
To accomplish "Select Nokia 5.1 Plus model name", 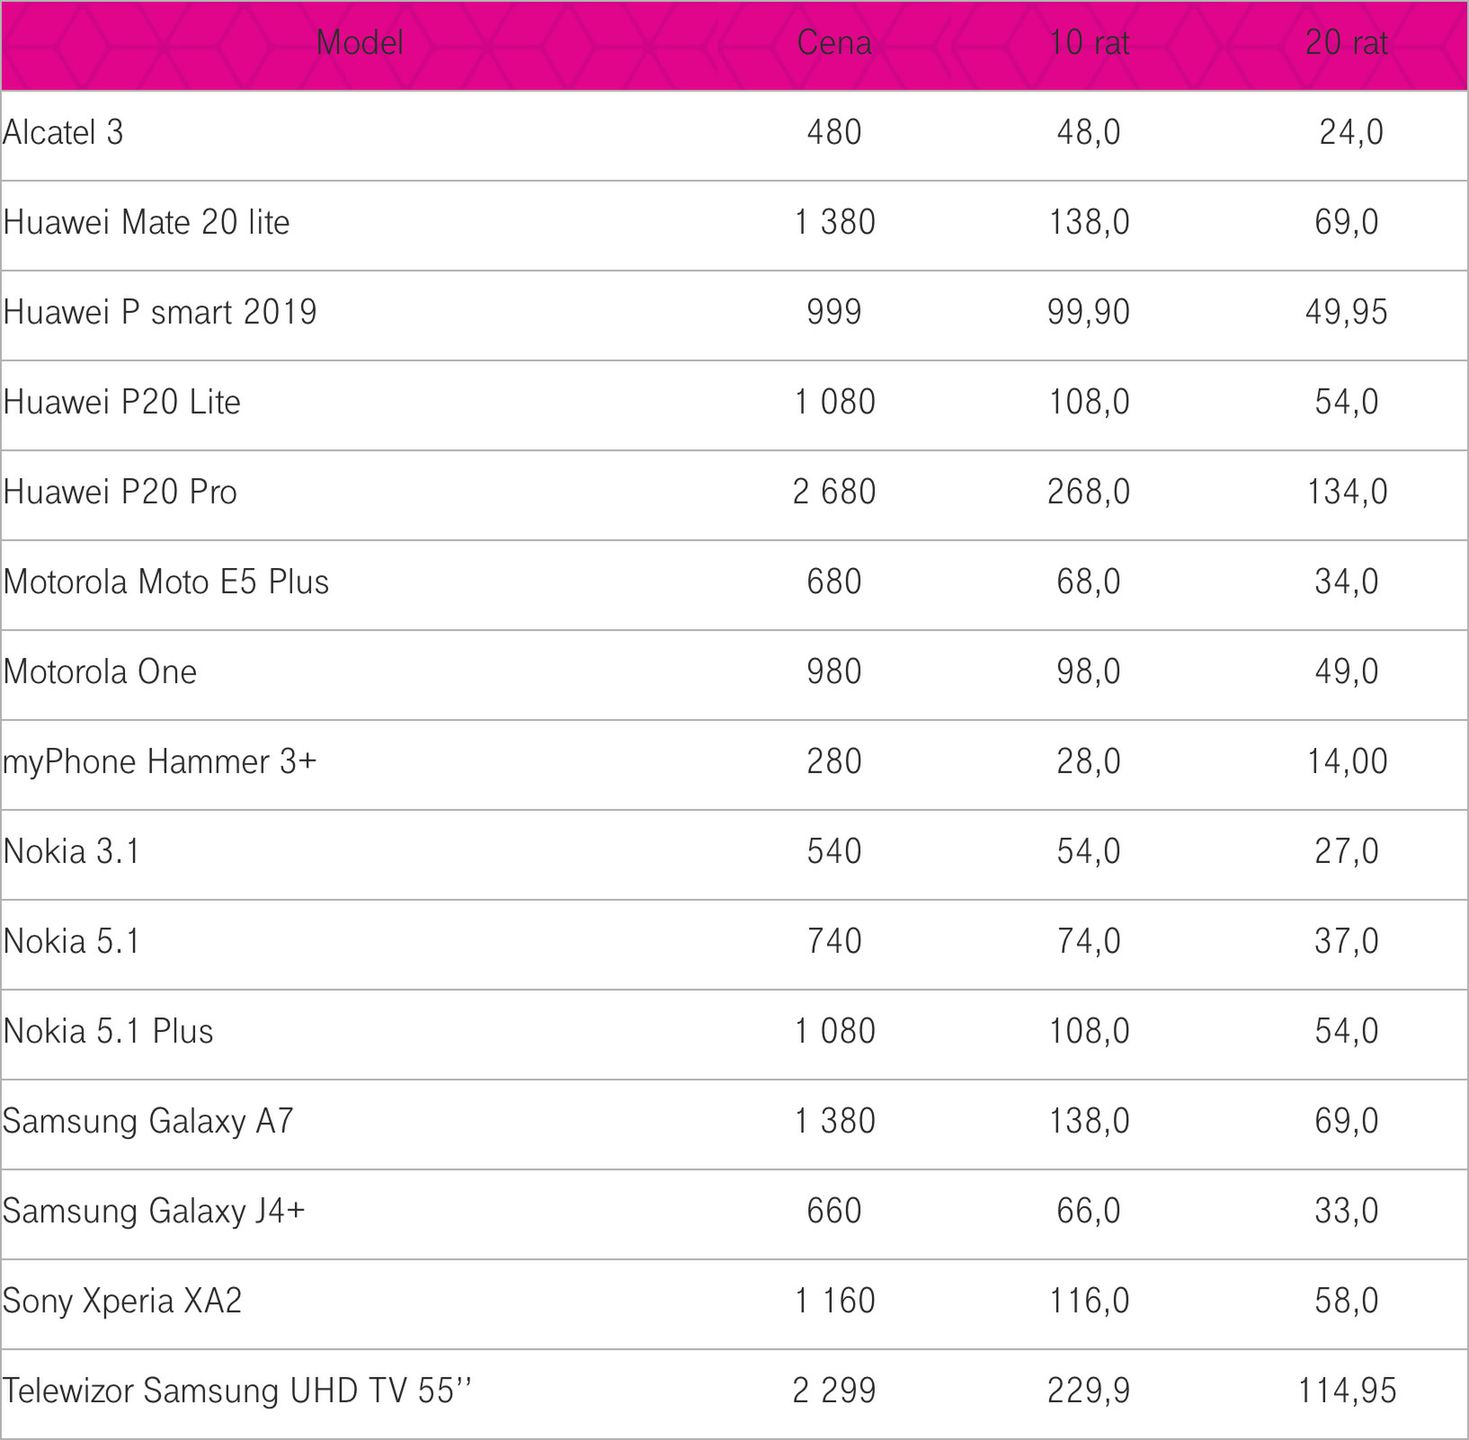I will [108, 1031].
